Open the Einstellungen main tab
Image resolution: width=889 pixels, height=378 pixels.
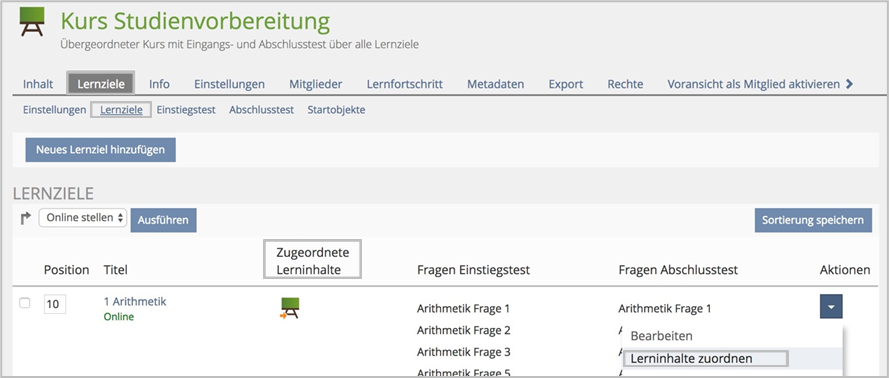[x=229, y=84]
